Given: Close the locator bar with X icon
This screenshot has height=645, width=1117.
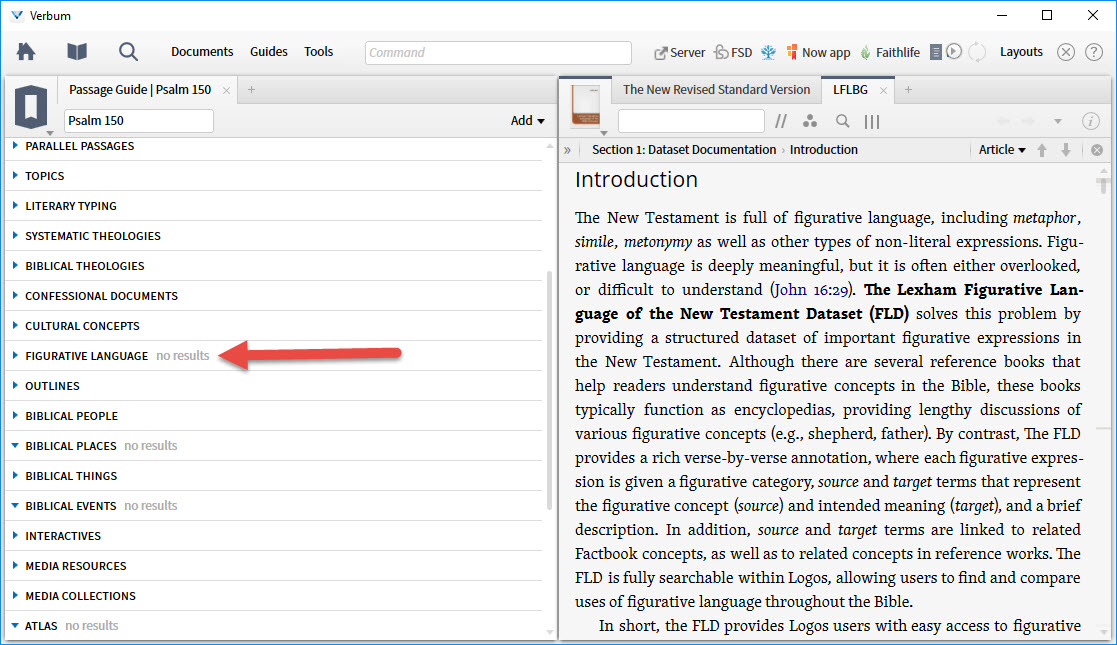Looking at the screenshot, I should 1097,150.
